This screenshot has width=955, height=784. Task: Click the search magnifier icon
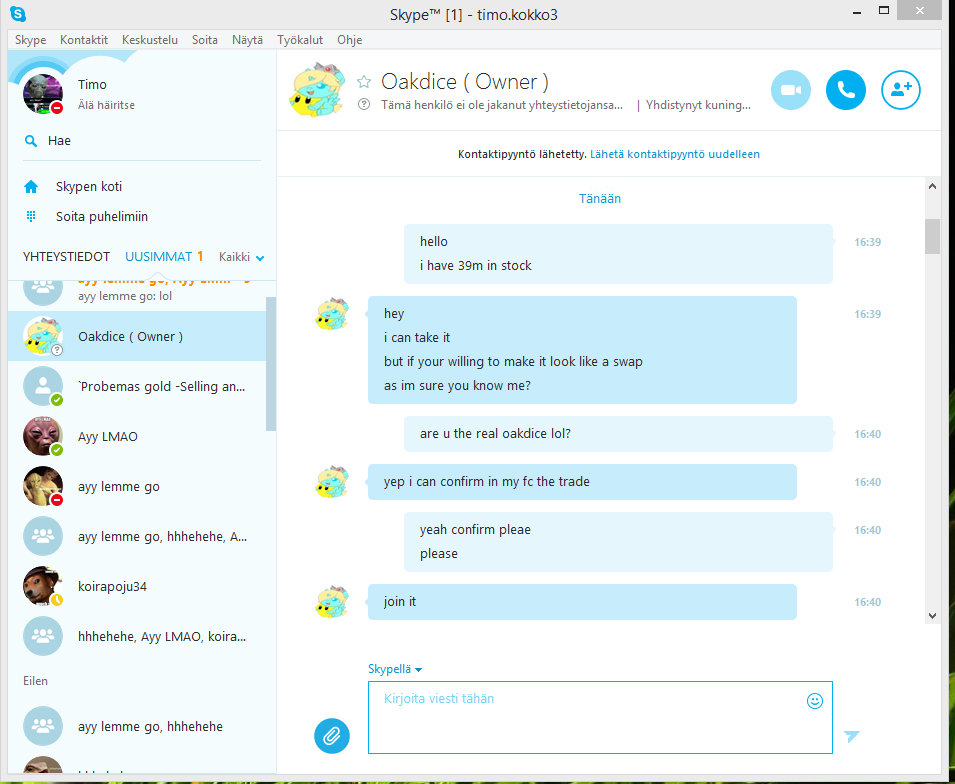tap(30, 141)
